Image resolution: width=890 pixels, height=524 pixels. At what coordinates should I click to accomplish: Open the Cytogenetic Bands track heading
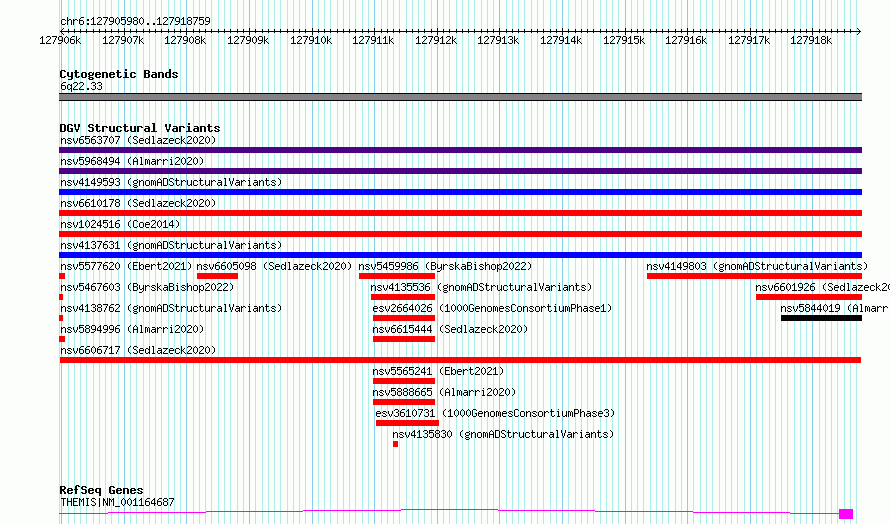point(119,74)
